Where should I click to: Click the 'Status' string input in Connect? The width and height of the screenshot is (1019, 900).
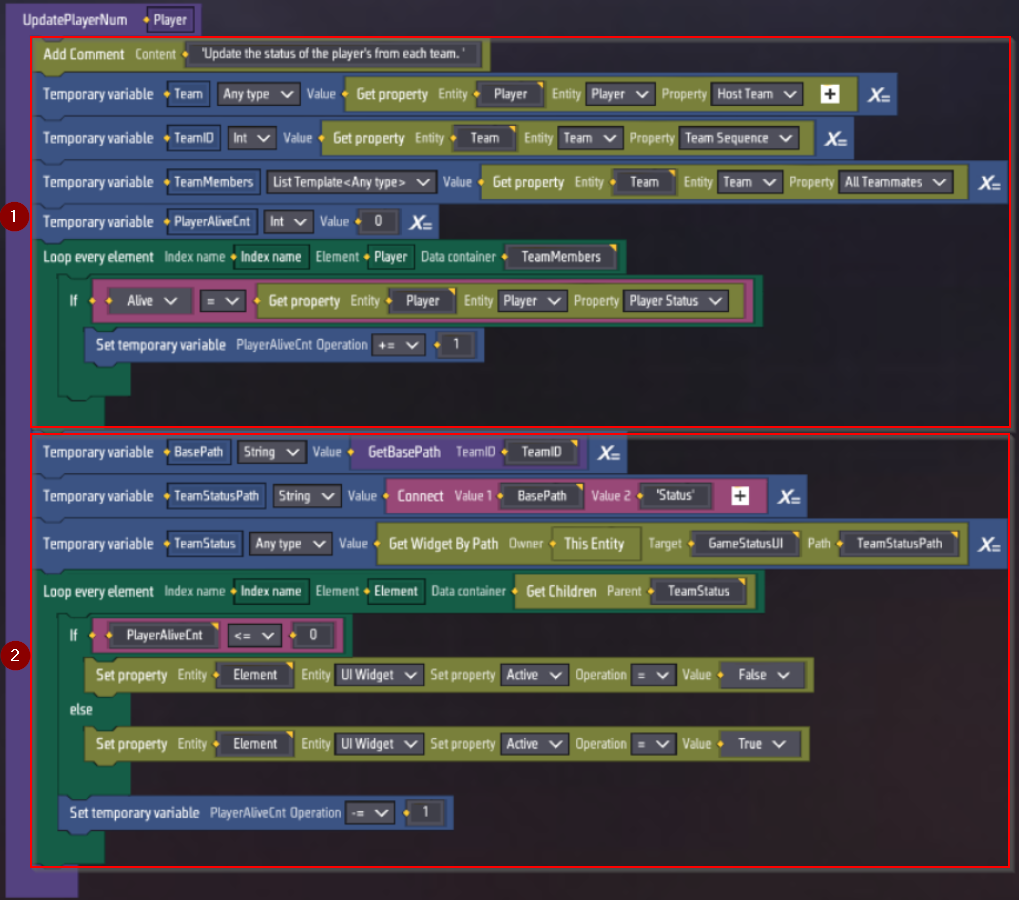pos(683,496)
